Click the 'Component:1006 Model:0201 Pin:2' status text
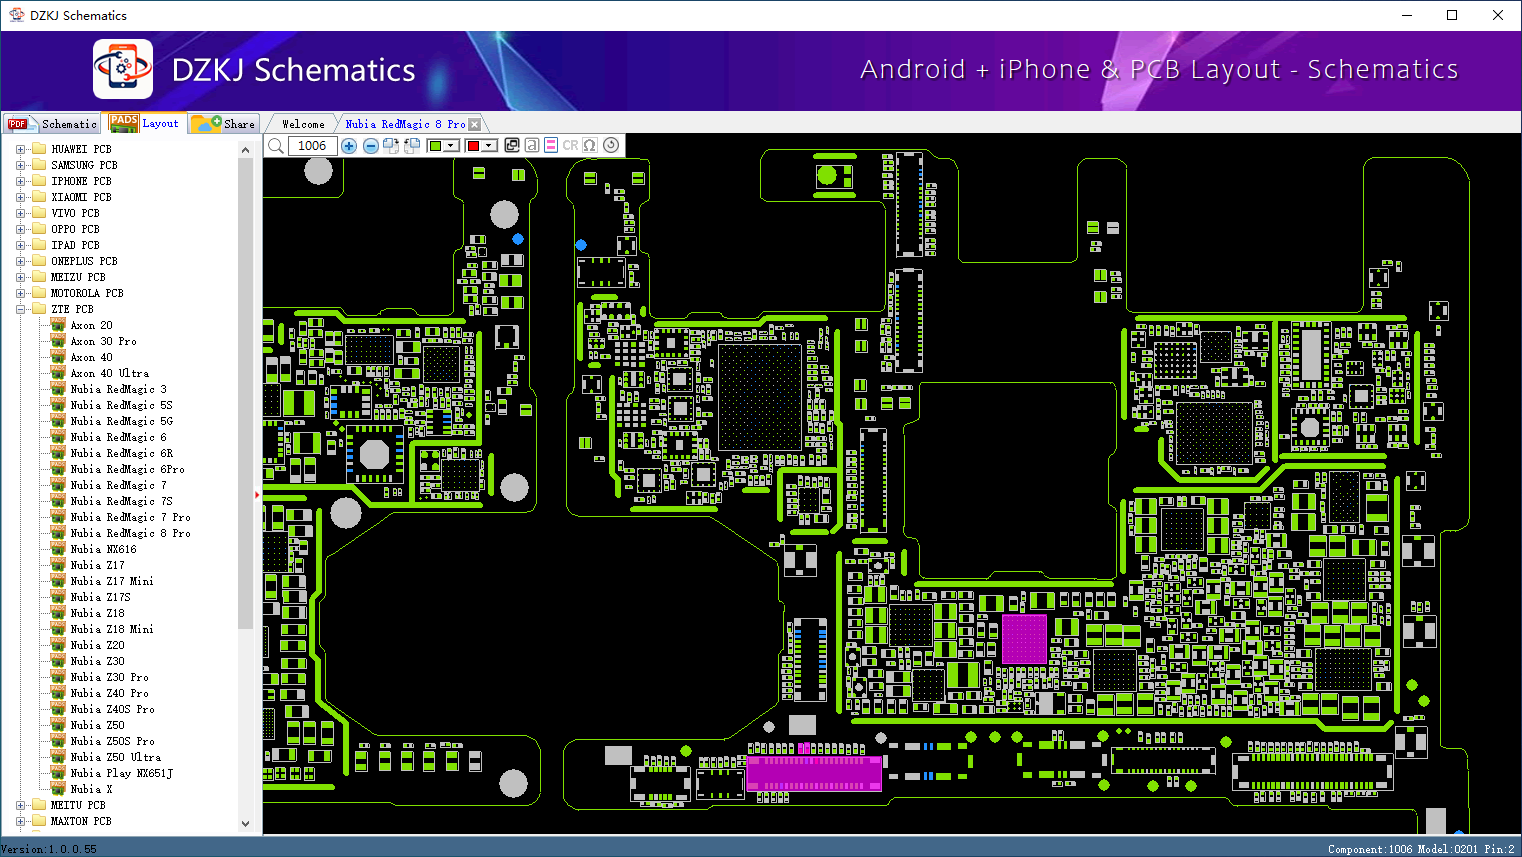 pos(1421,849)
